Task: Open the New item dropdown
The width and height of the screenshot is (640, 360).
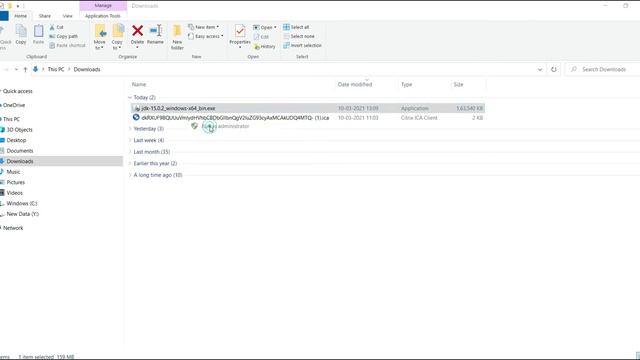Action: coord(203,27)
